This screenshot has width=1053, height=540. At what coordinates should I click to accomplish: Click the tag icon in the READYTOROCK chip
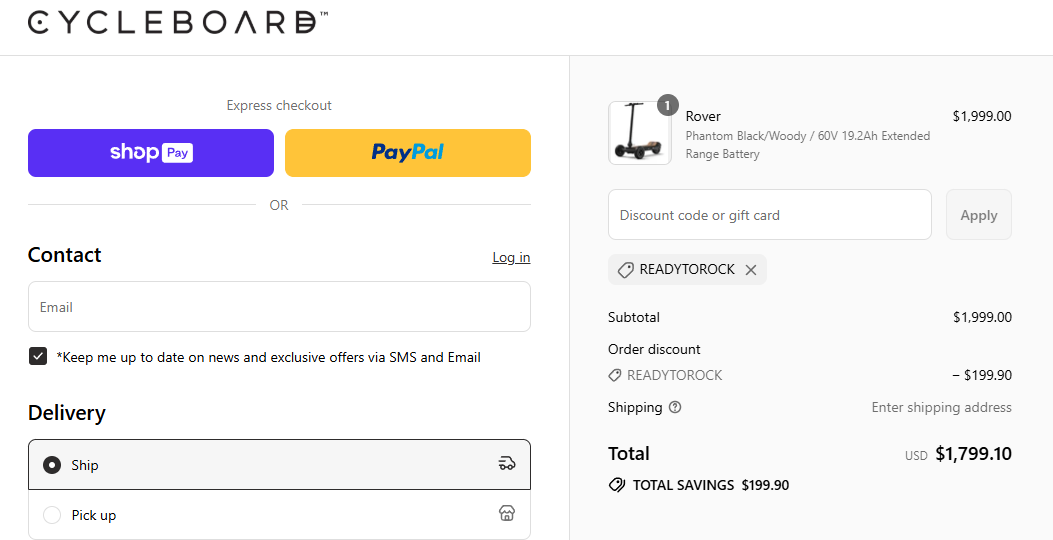(625, 270)
